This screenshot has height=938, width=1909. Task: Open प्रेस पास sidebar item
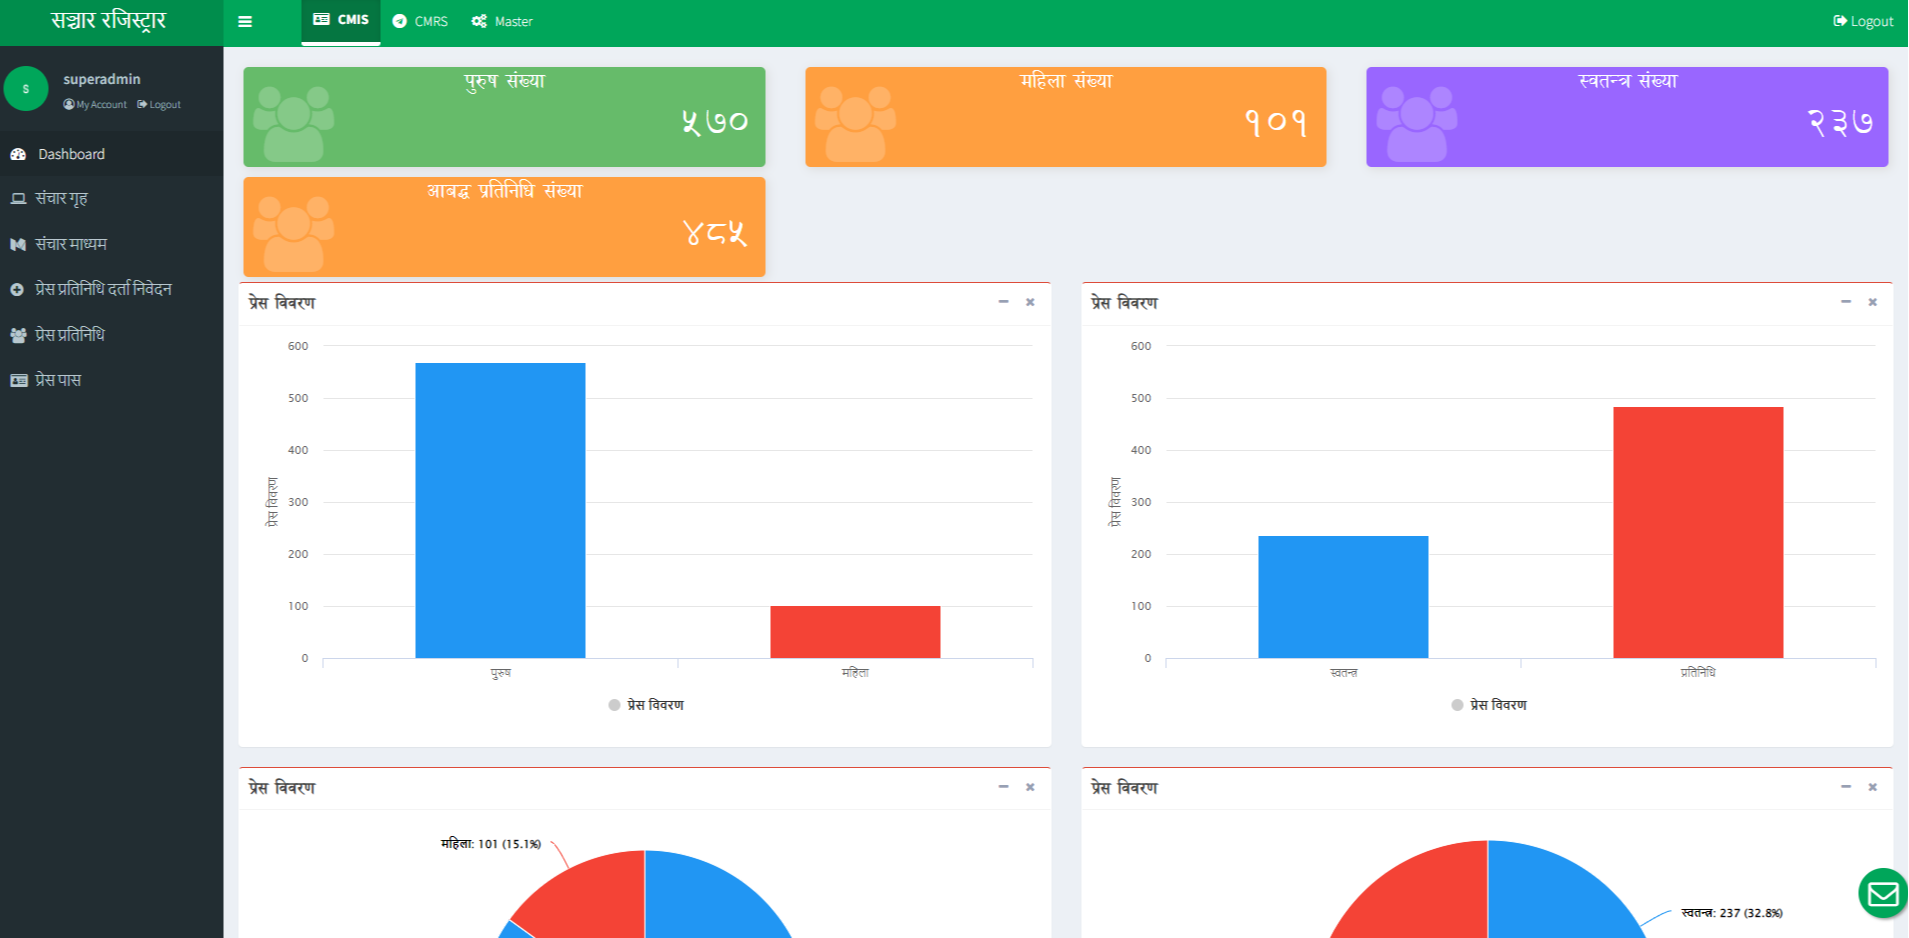click(x=111, y=380)
